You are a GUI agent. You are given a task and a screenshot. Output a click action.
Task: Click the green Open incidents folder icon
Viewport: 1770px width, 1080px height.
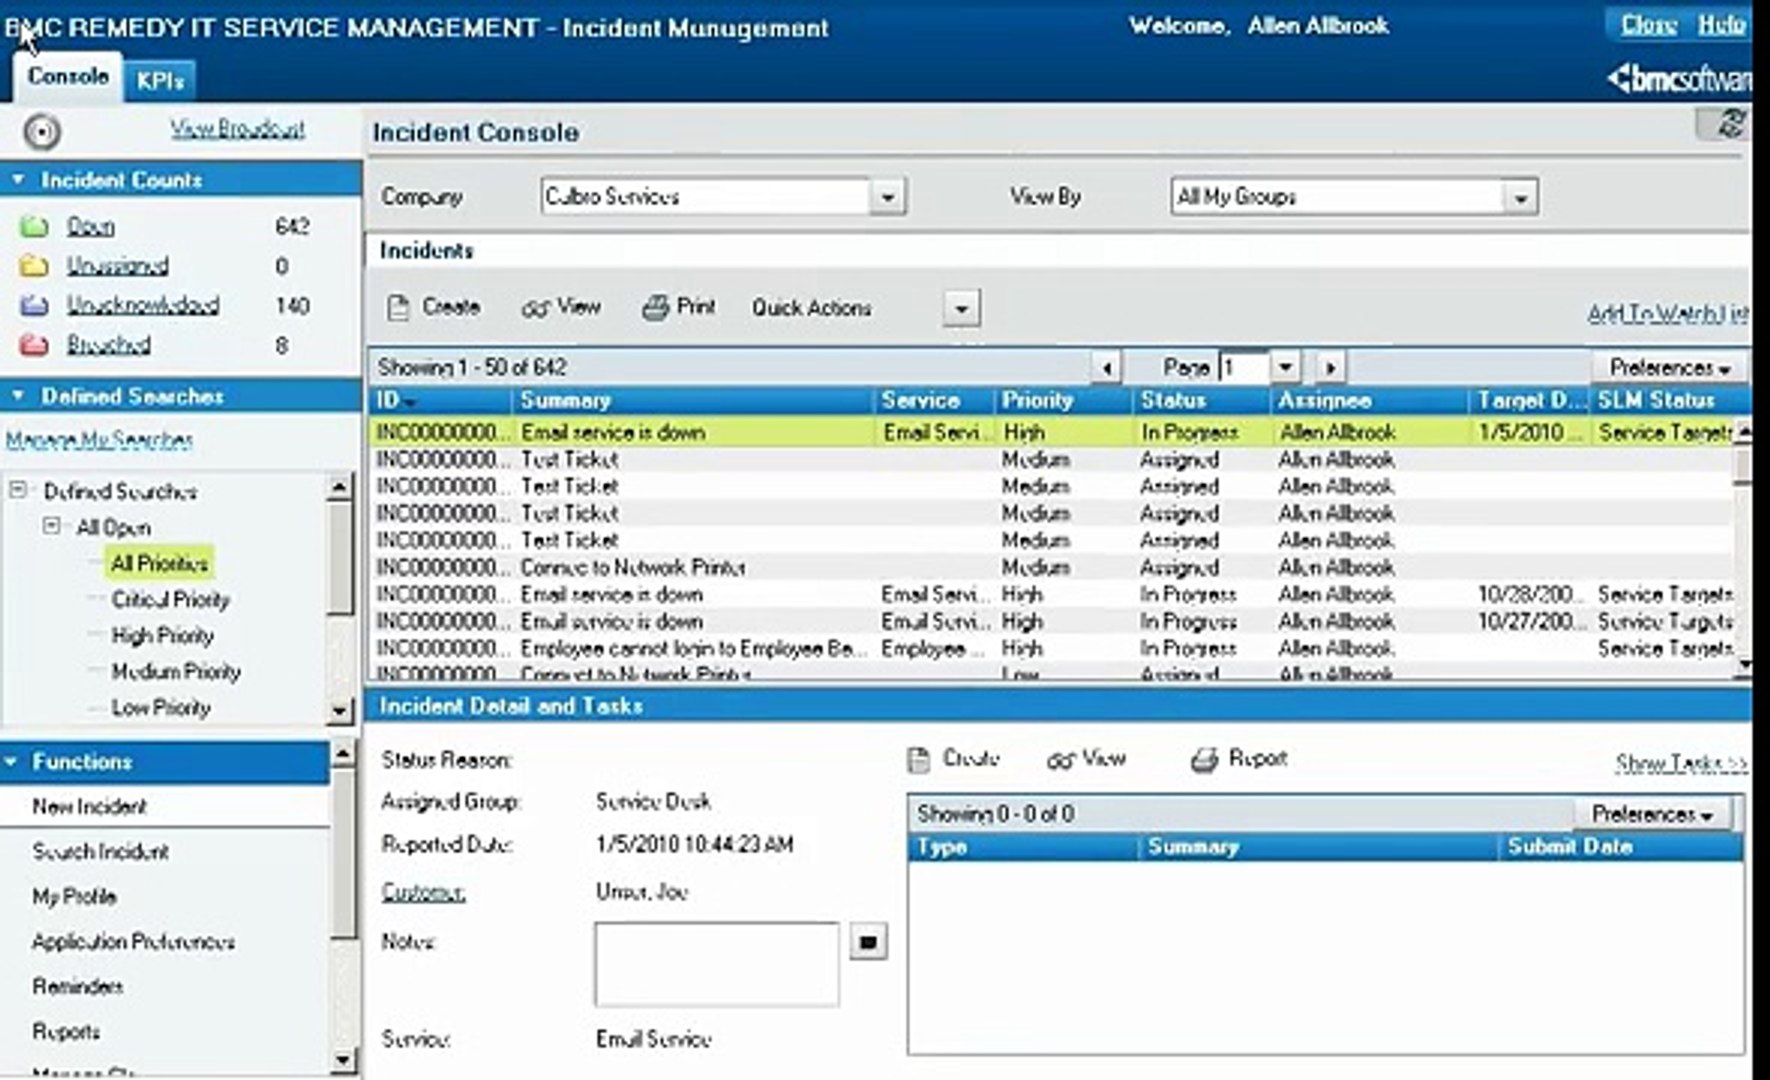pos(34,226)
